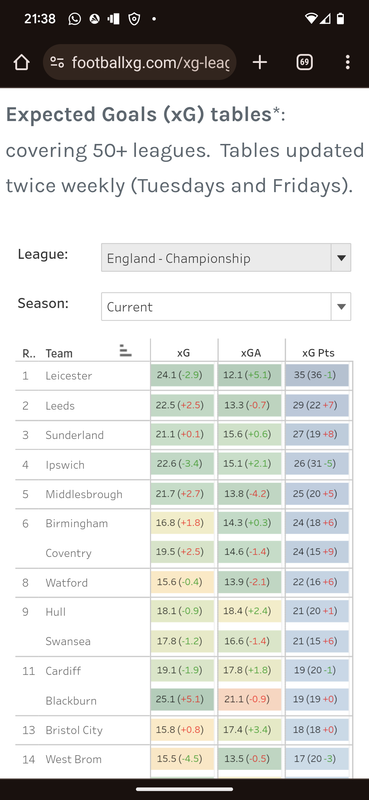
Task: Select the xG Pts column header
Action: coord(318,353)
